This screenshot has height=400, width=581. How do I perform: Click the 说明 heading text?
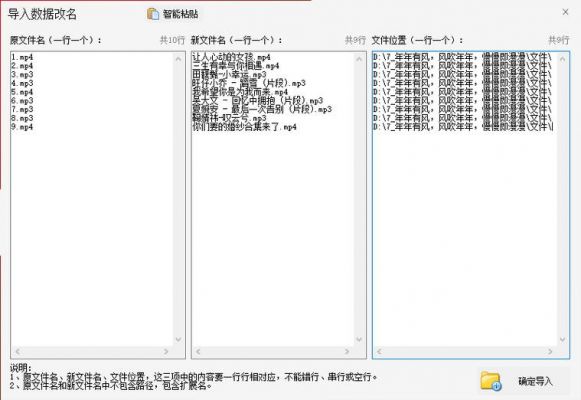click(x=20, y=368)
